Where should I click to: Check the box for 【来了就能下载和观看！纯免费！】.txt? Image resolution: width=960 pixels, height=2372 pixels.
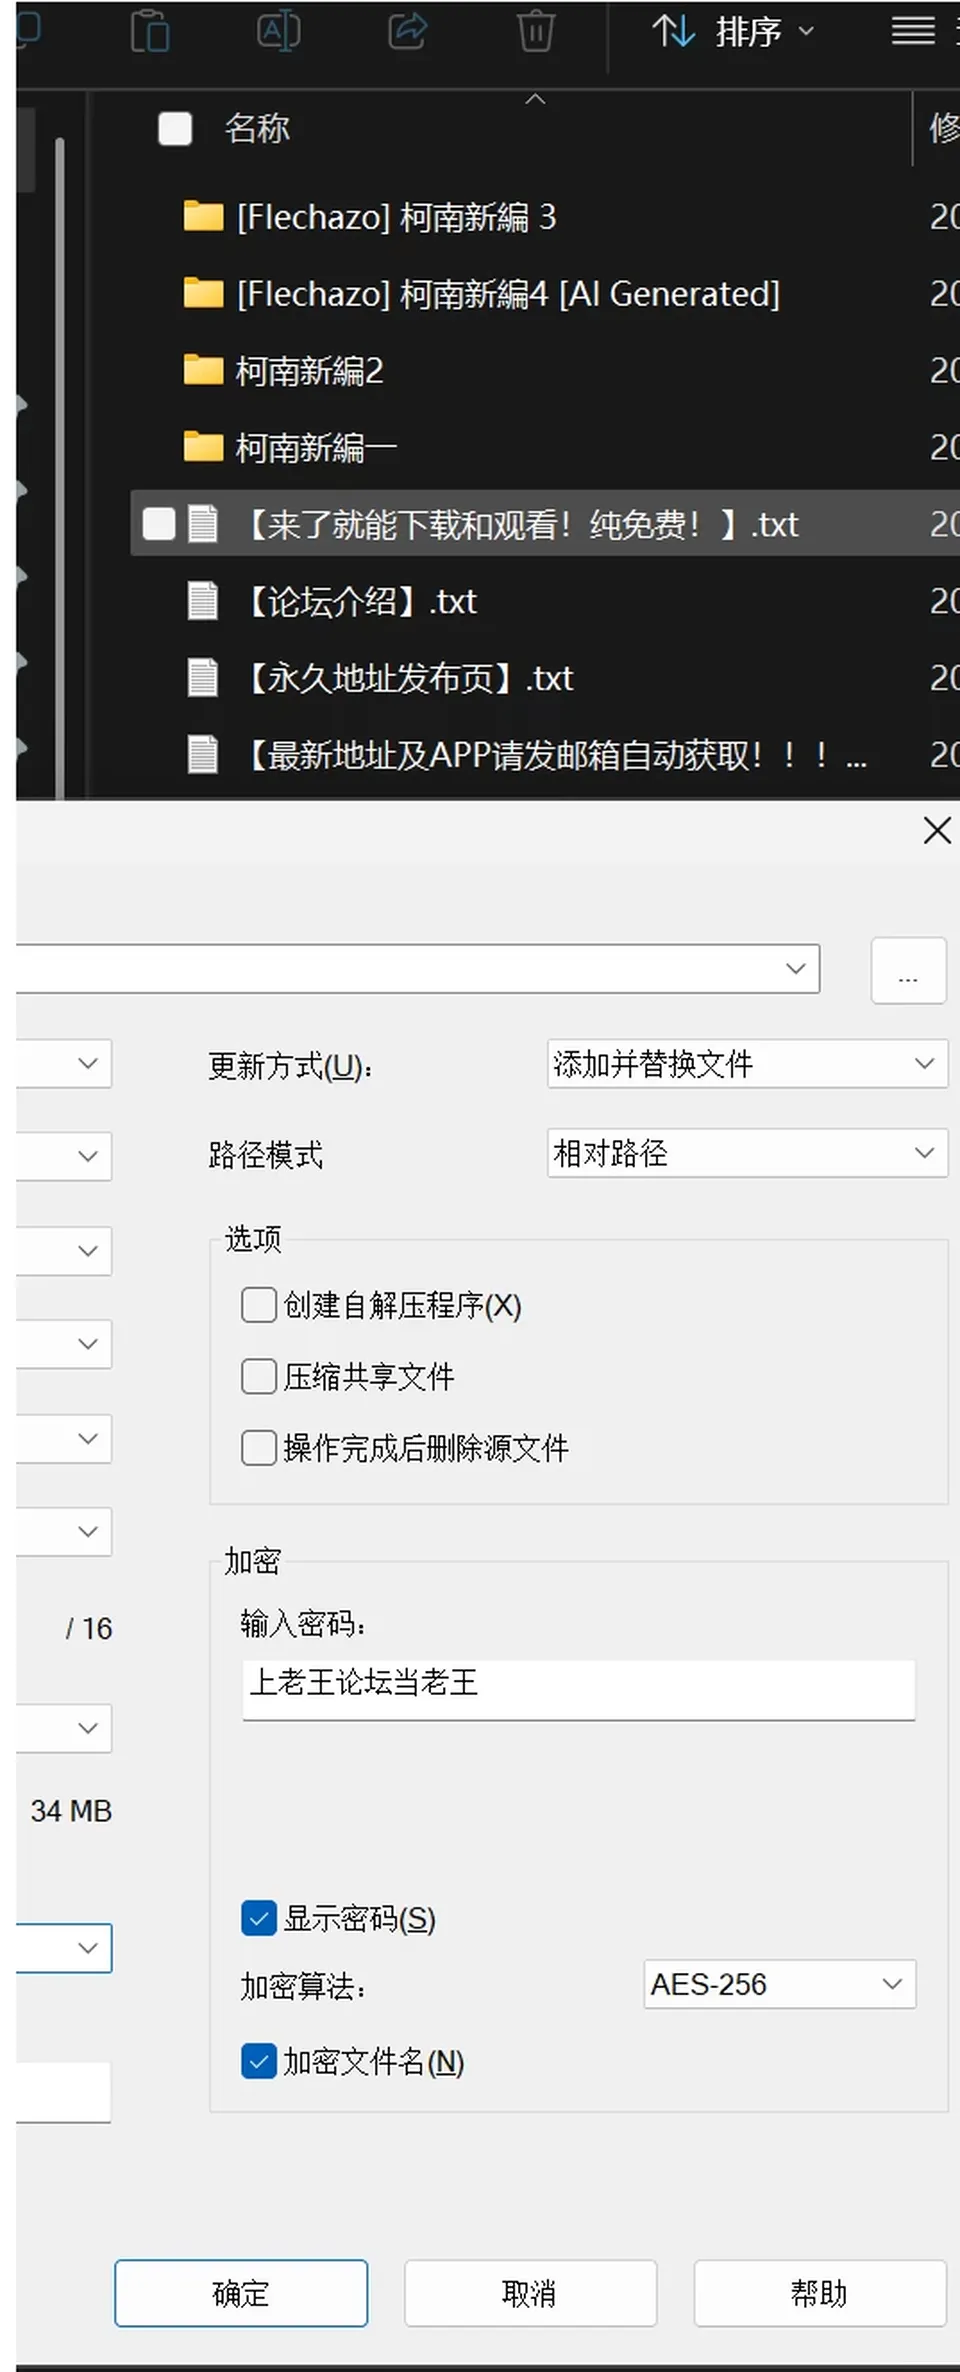[159, 523]
